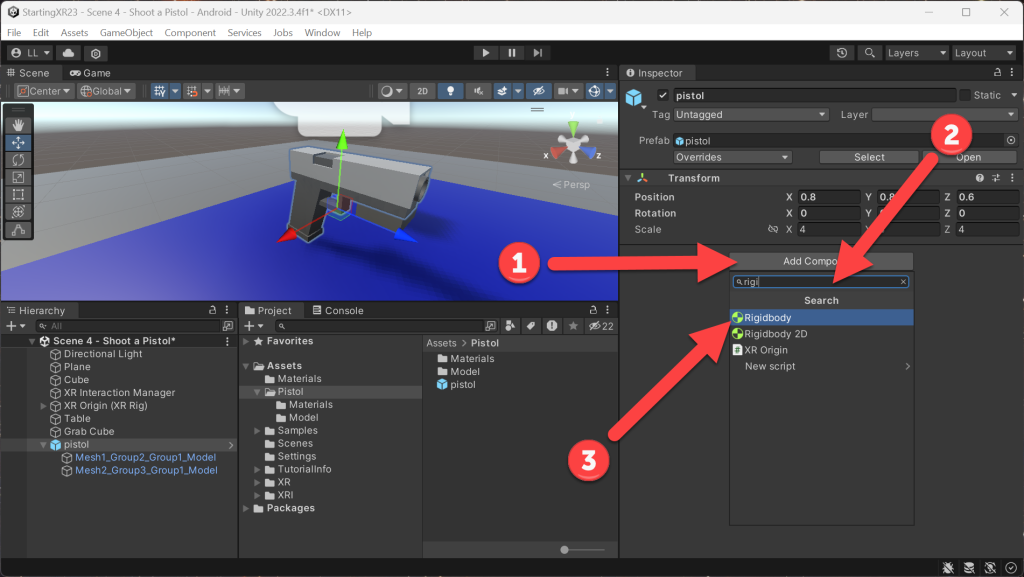Screen dimensions: 1024x577
Task: Select the custom editor tools icon
Action: (18, 230)
